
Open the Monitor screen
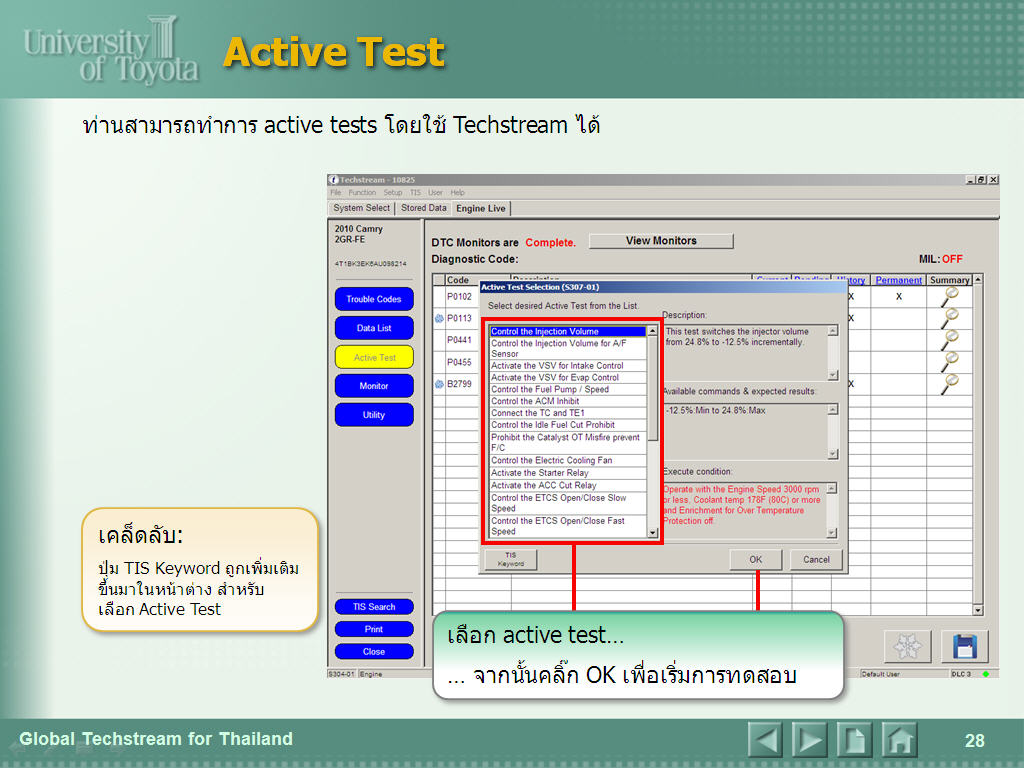coord(374,386)
